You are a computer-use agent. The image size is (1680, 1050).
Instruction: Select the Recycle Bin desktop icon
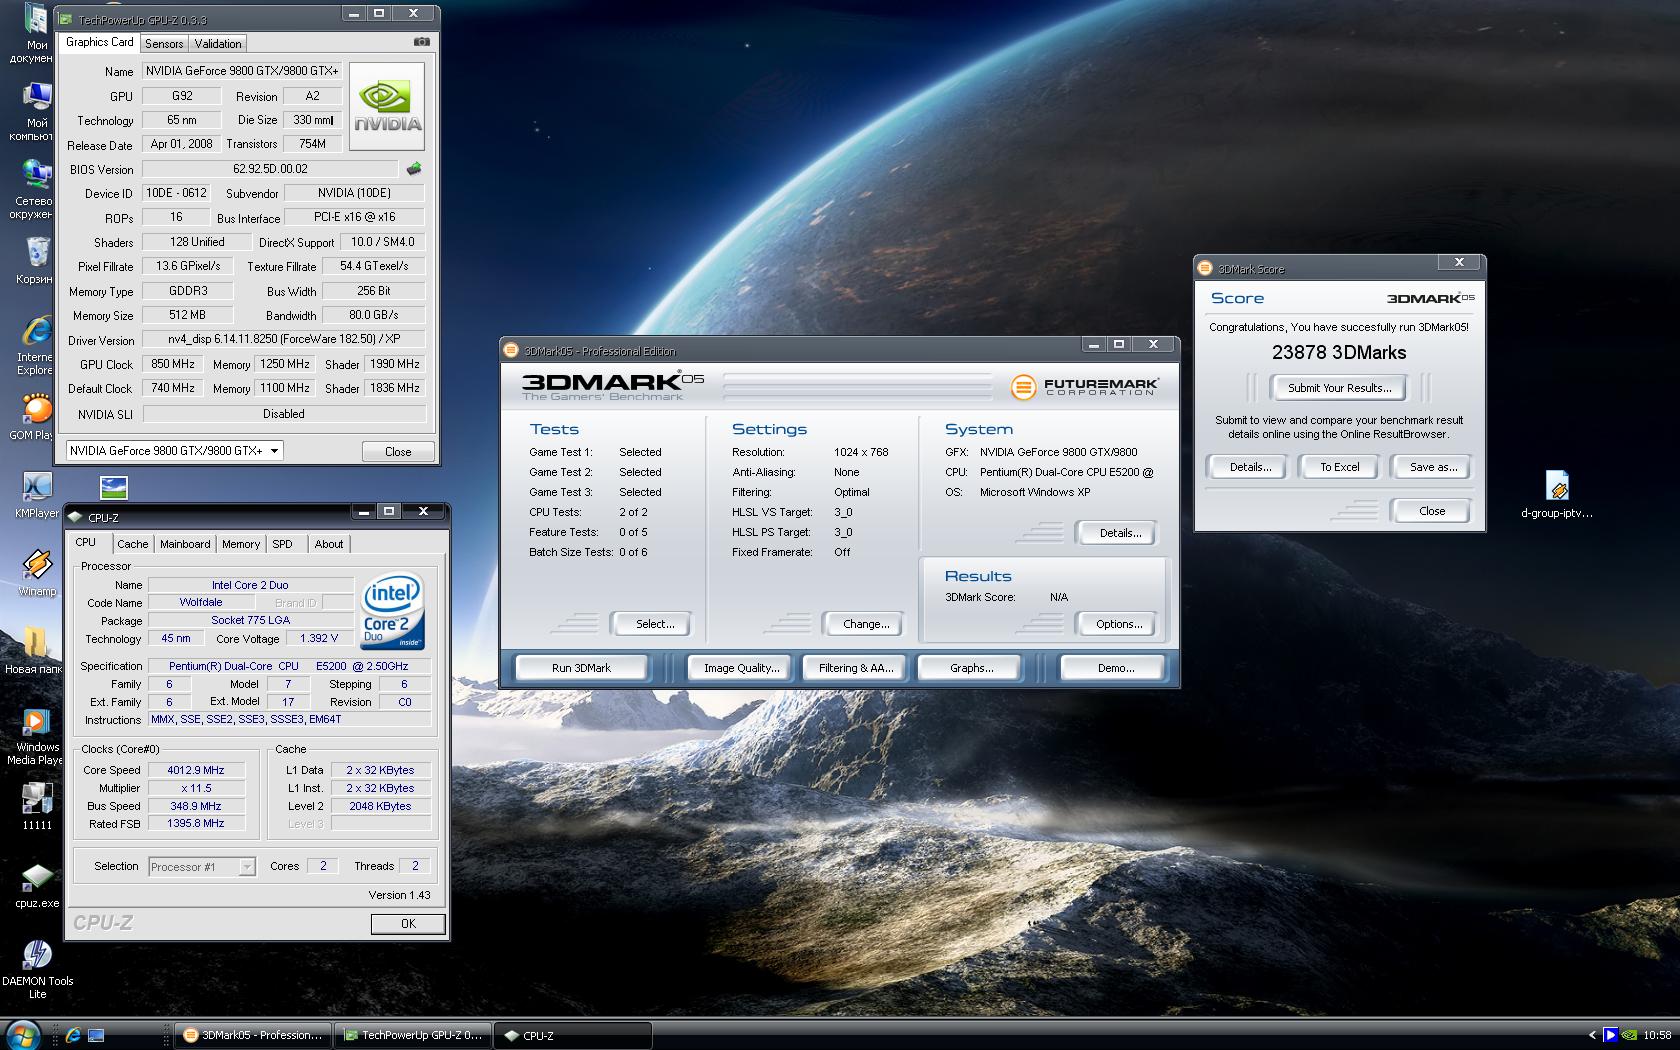[35, 260]
